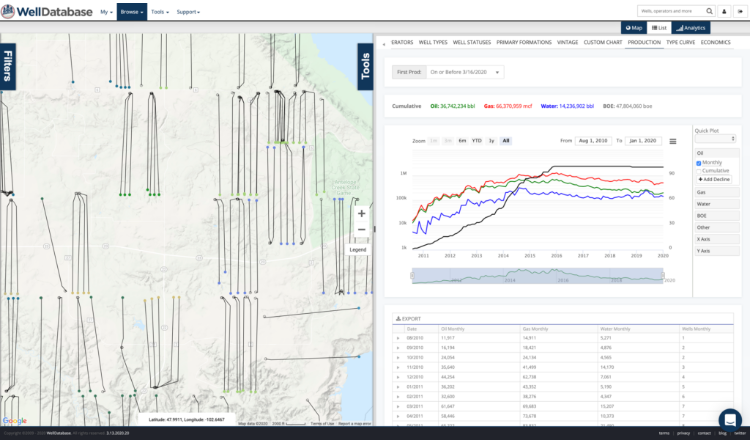Zoom in on the map
This screenshot has width=752, height=440.
click(362, 214)
